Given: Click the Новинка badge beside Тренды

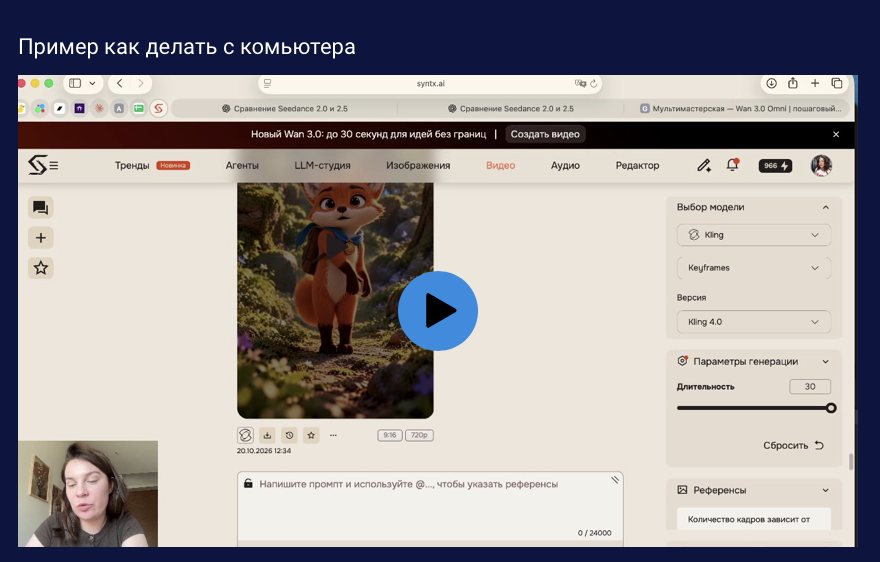Looking at the screenshot, I should point(173,165).
